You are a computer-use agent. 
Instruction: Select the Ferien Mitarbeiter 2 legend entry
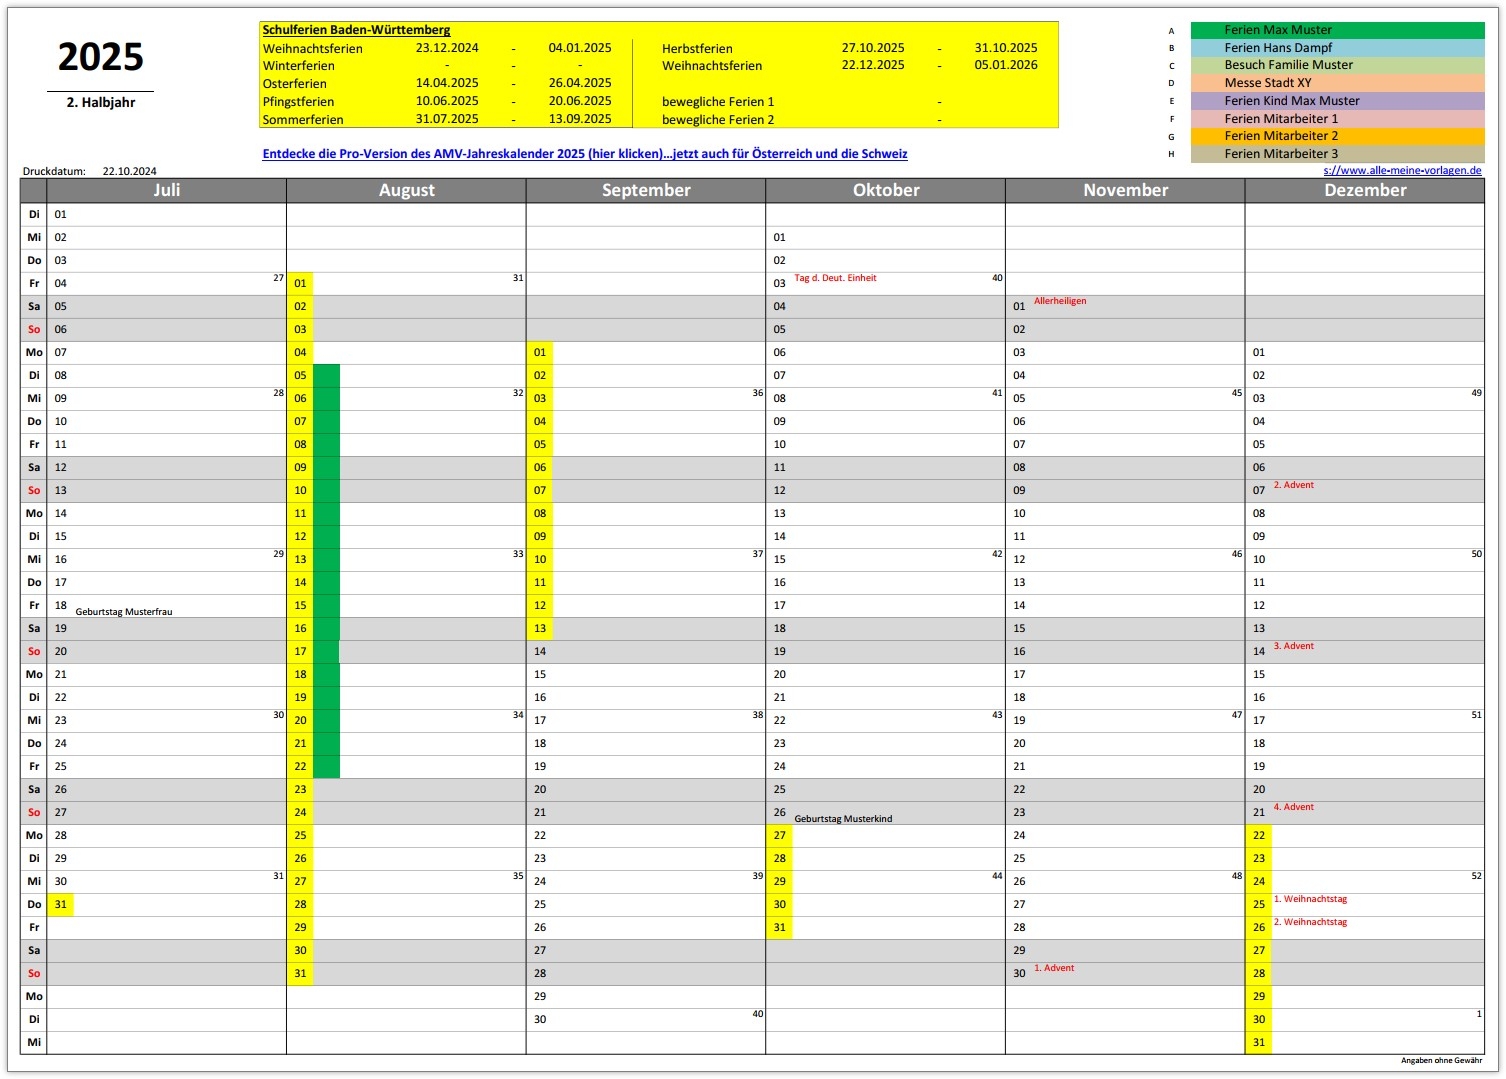(x=1337, y=136)
